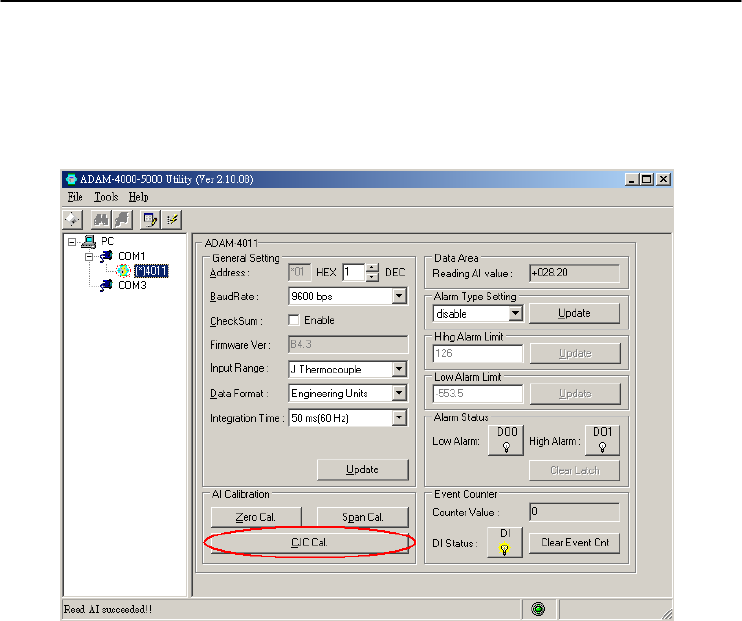Open the terminal toolbar icon with pencil
The width and height of the screenshot is (742, 621).
[150, 220]
